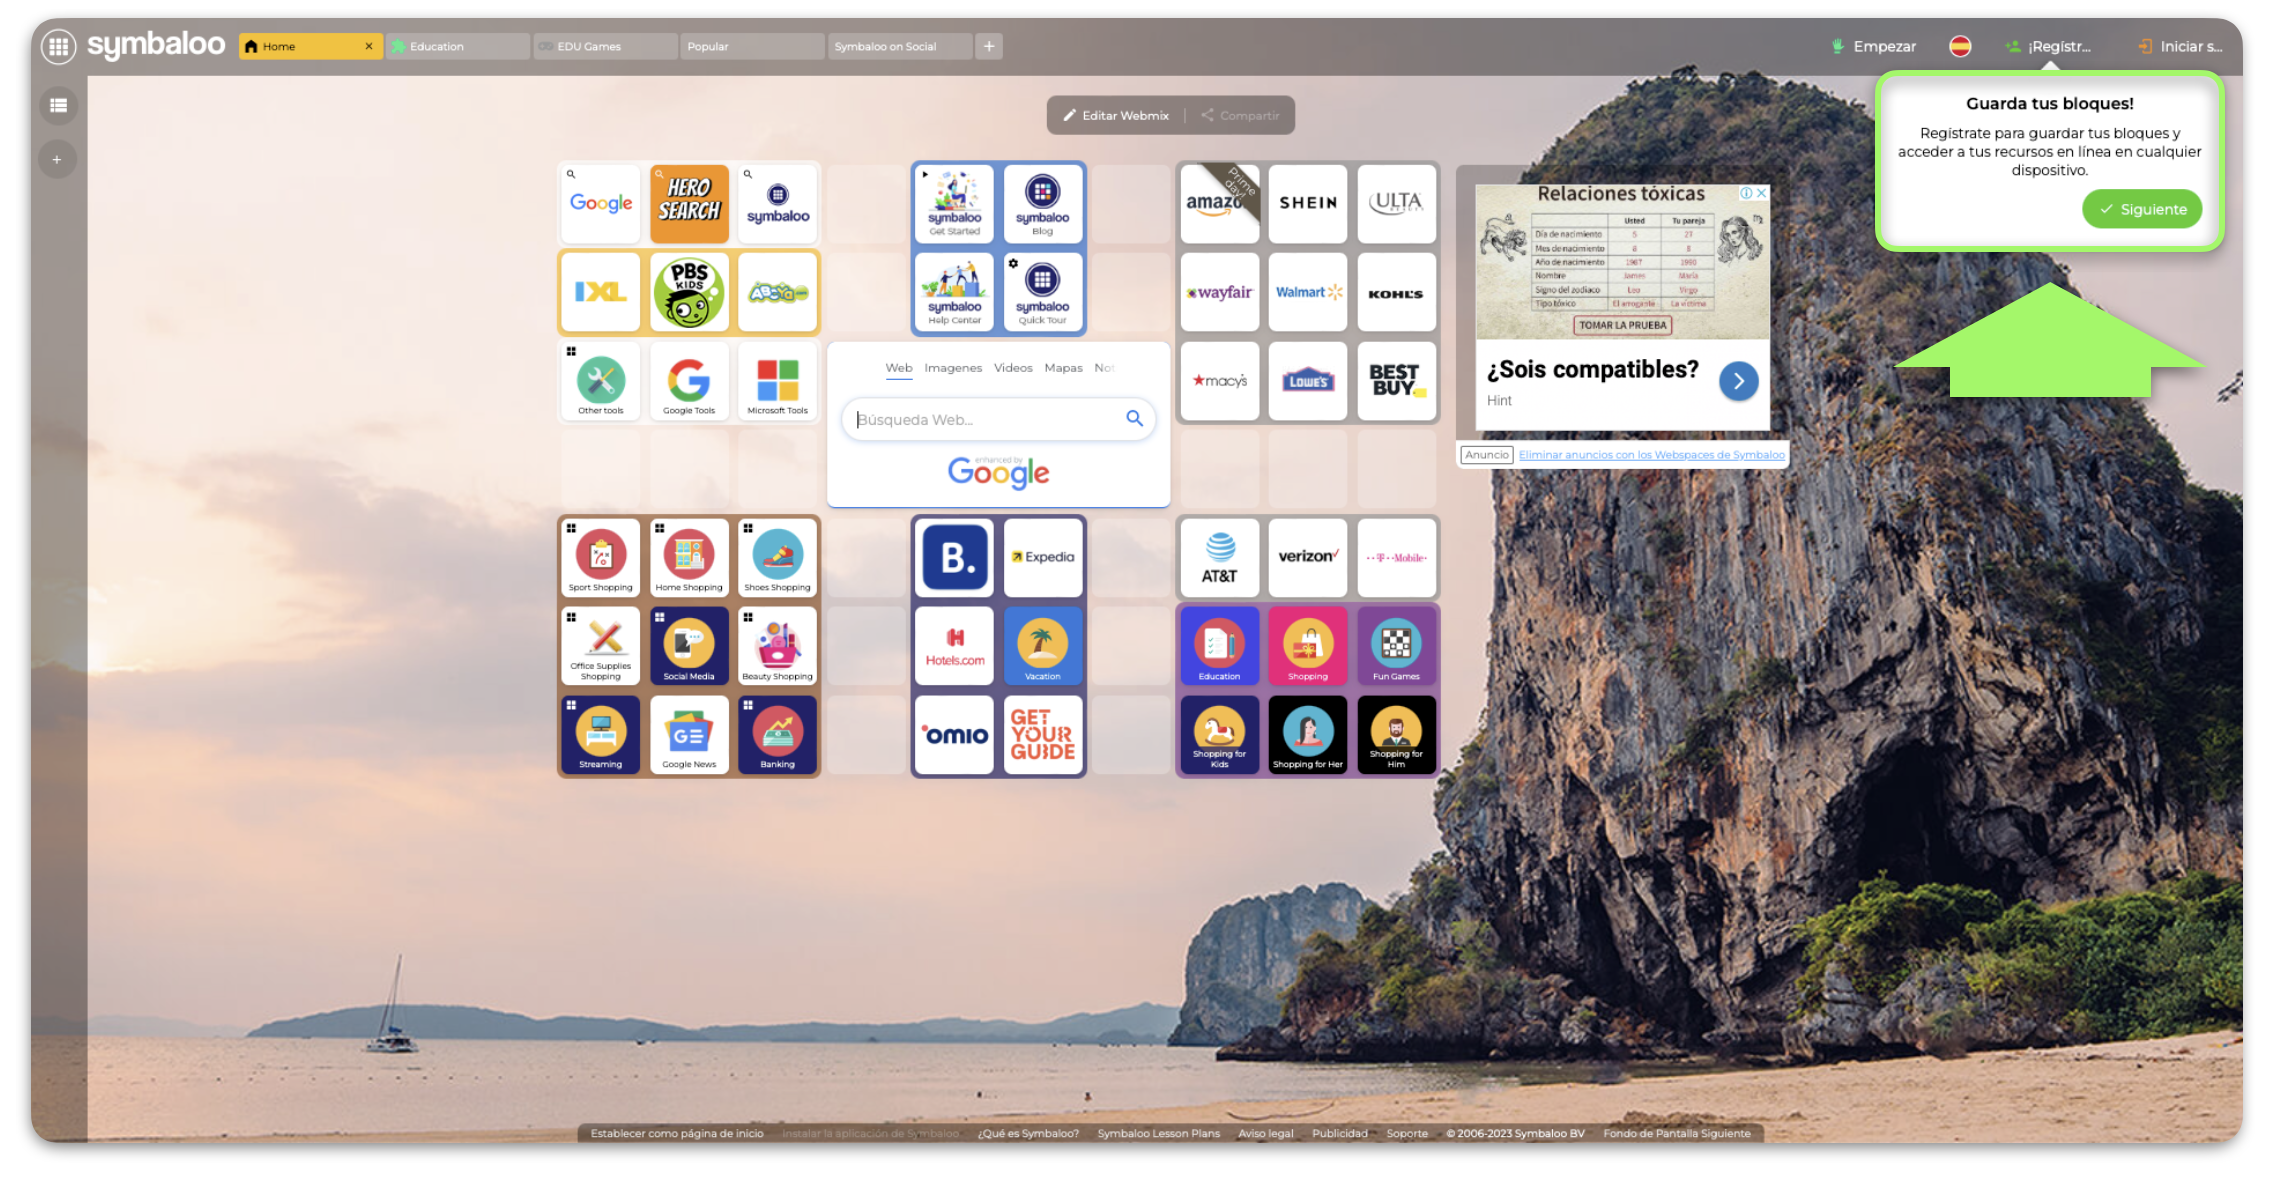The image size is (2270, 1180).
Task: Open the webmix list sidebar icon
Action: point(58,105)
